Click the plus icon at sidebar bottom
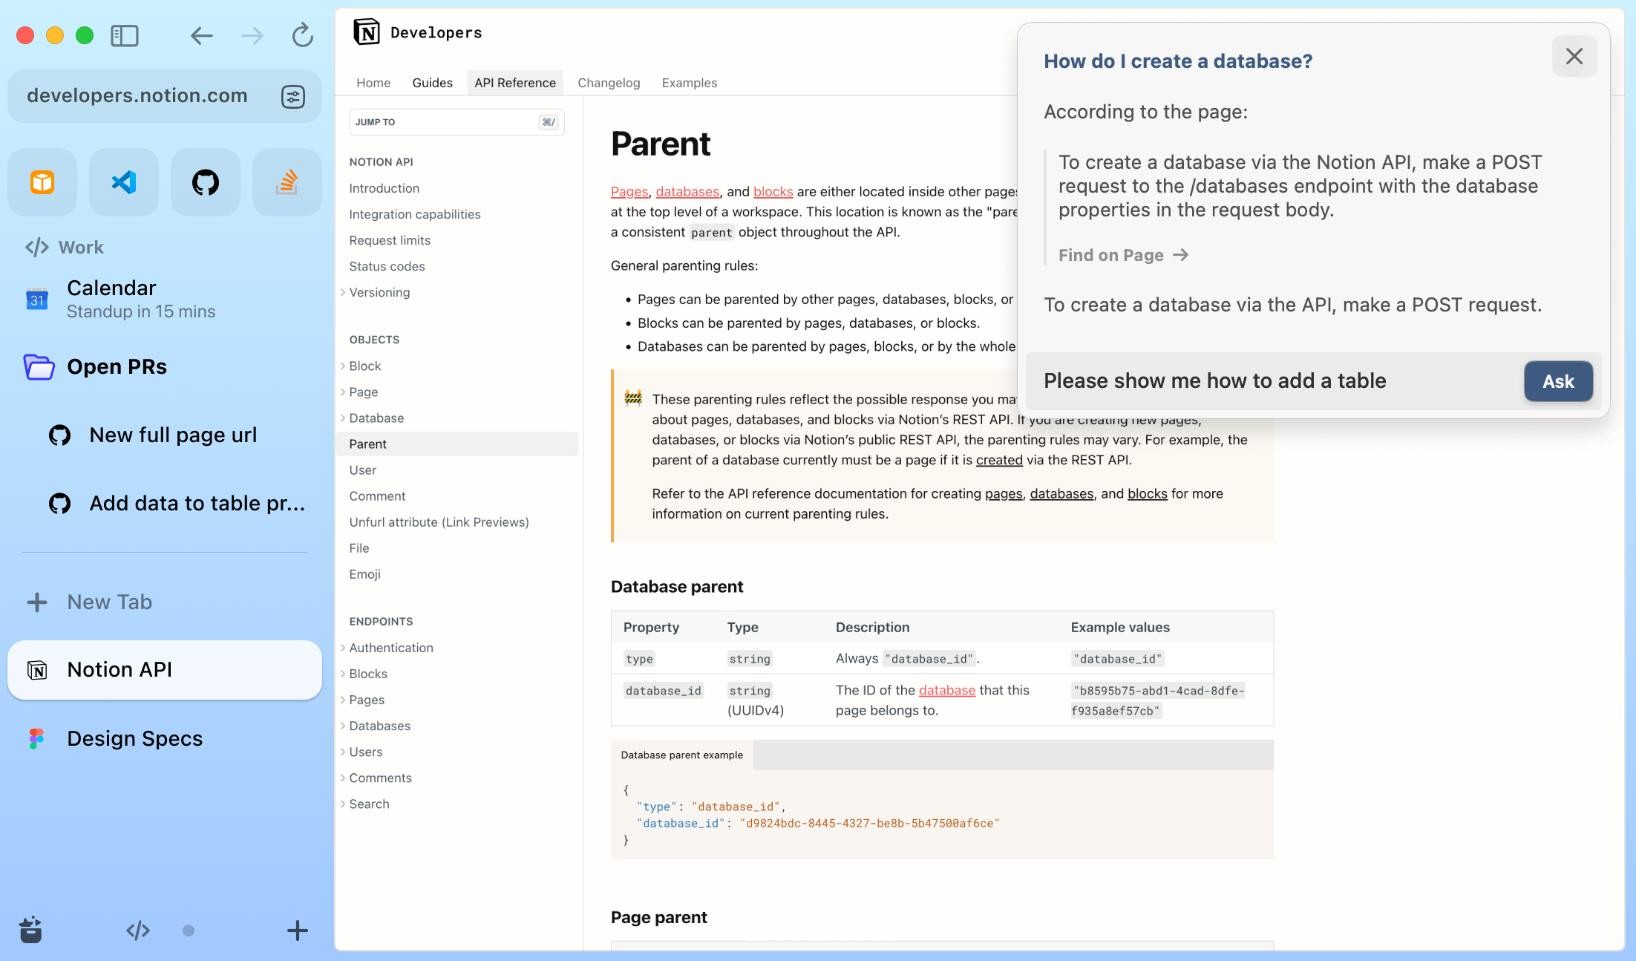This screenshot has width=1636, height=961. (297, 930)
